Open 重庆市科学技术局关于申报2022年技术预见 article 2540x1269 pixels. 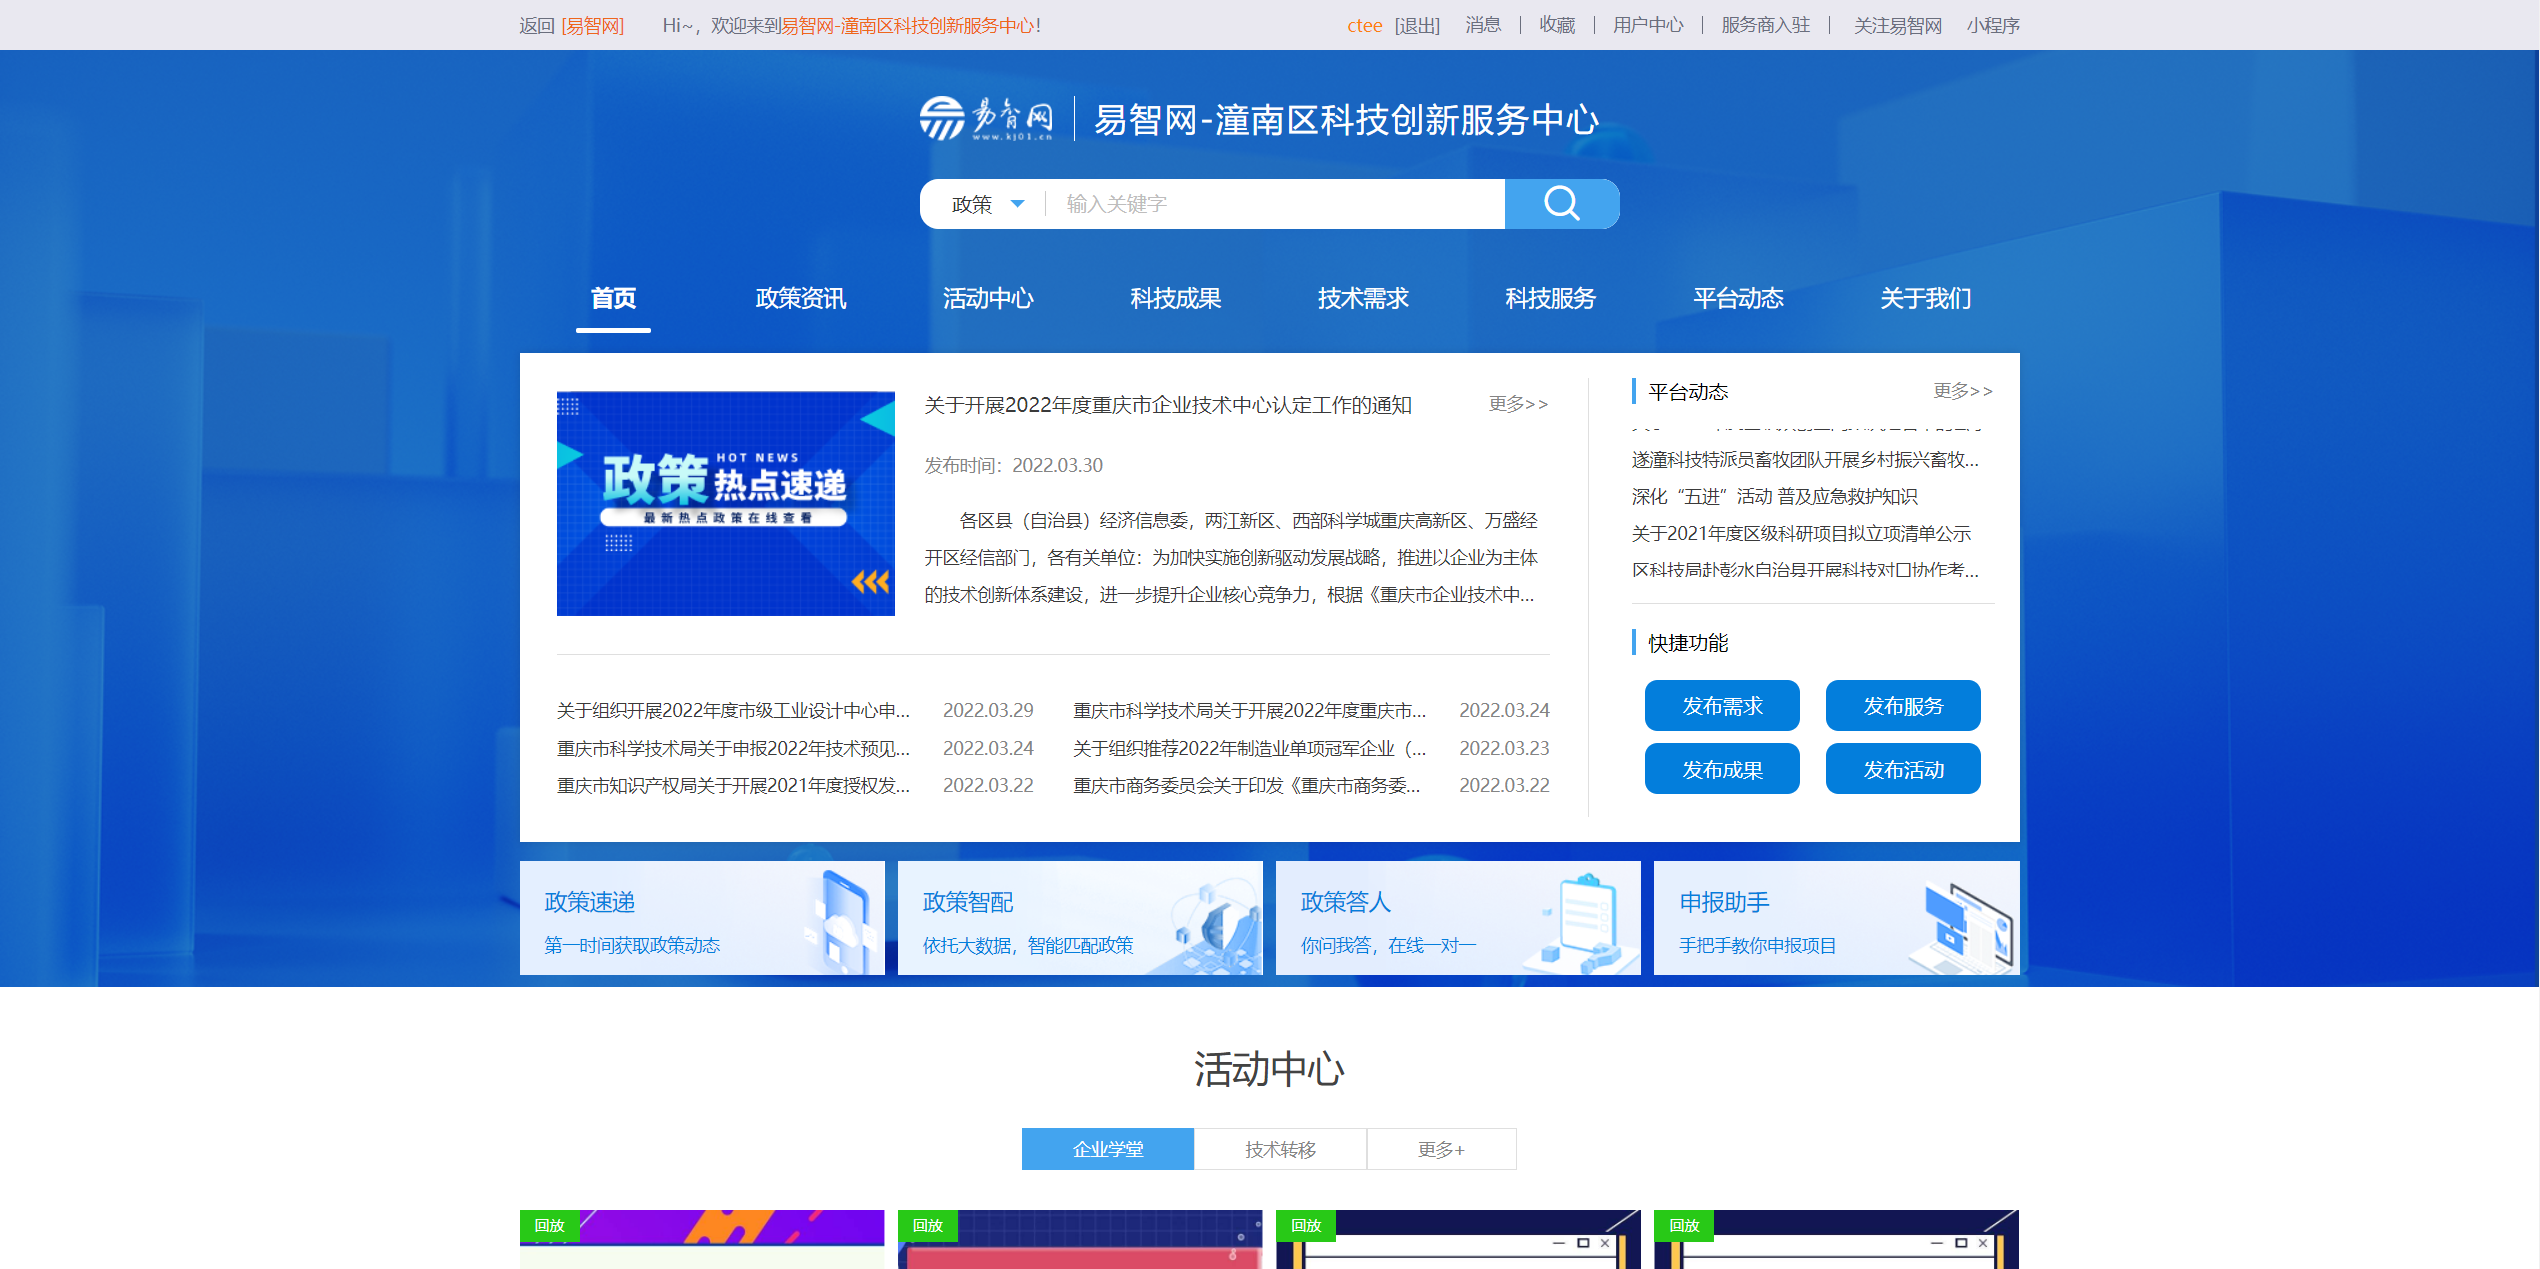tap(733, 748)
